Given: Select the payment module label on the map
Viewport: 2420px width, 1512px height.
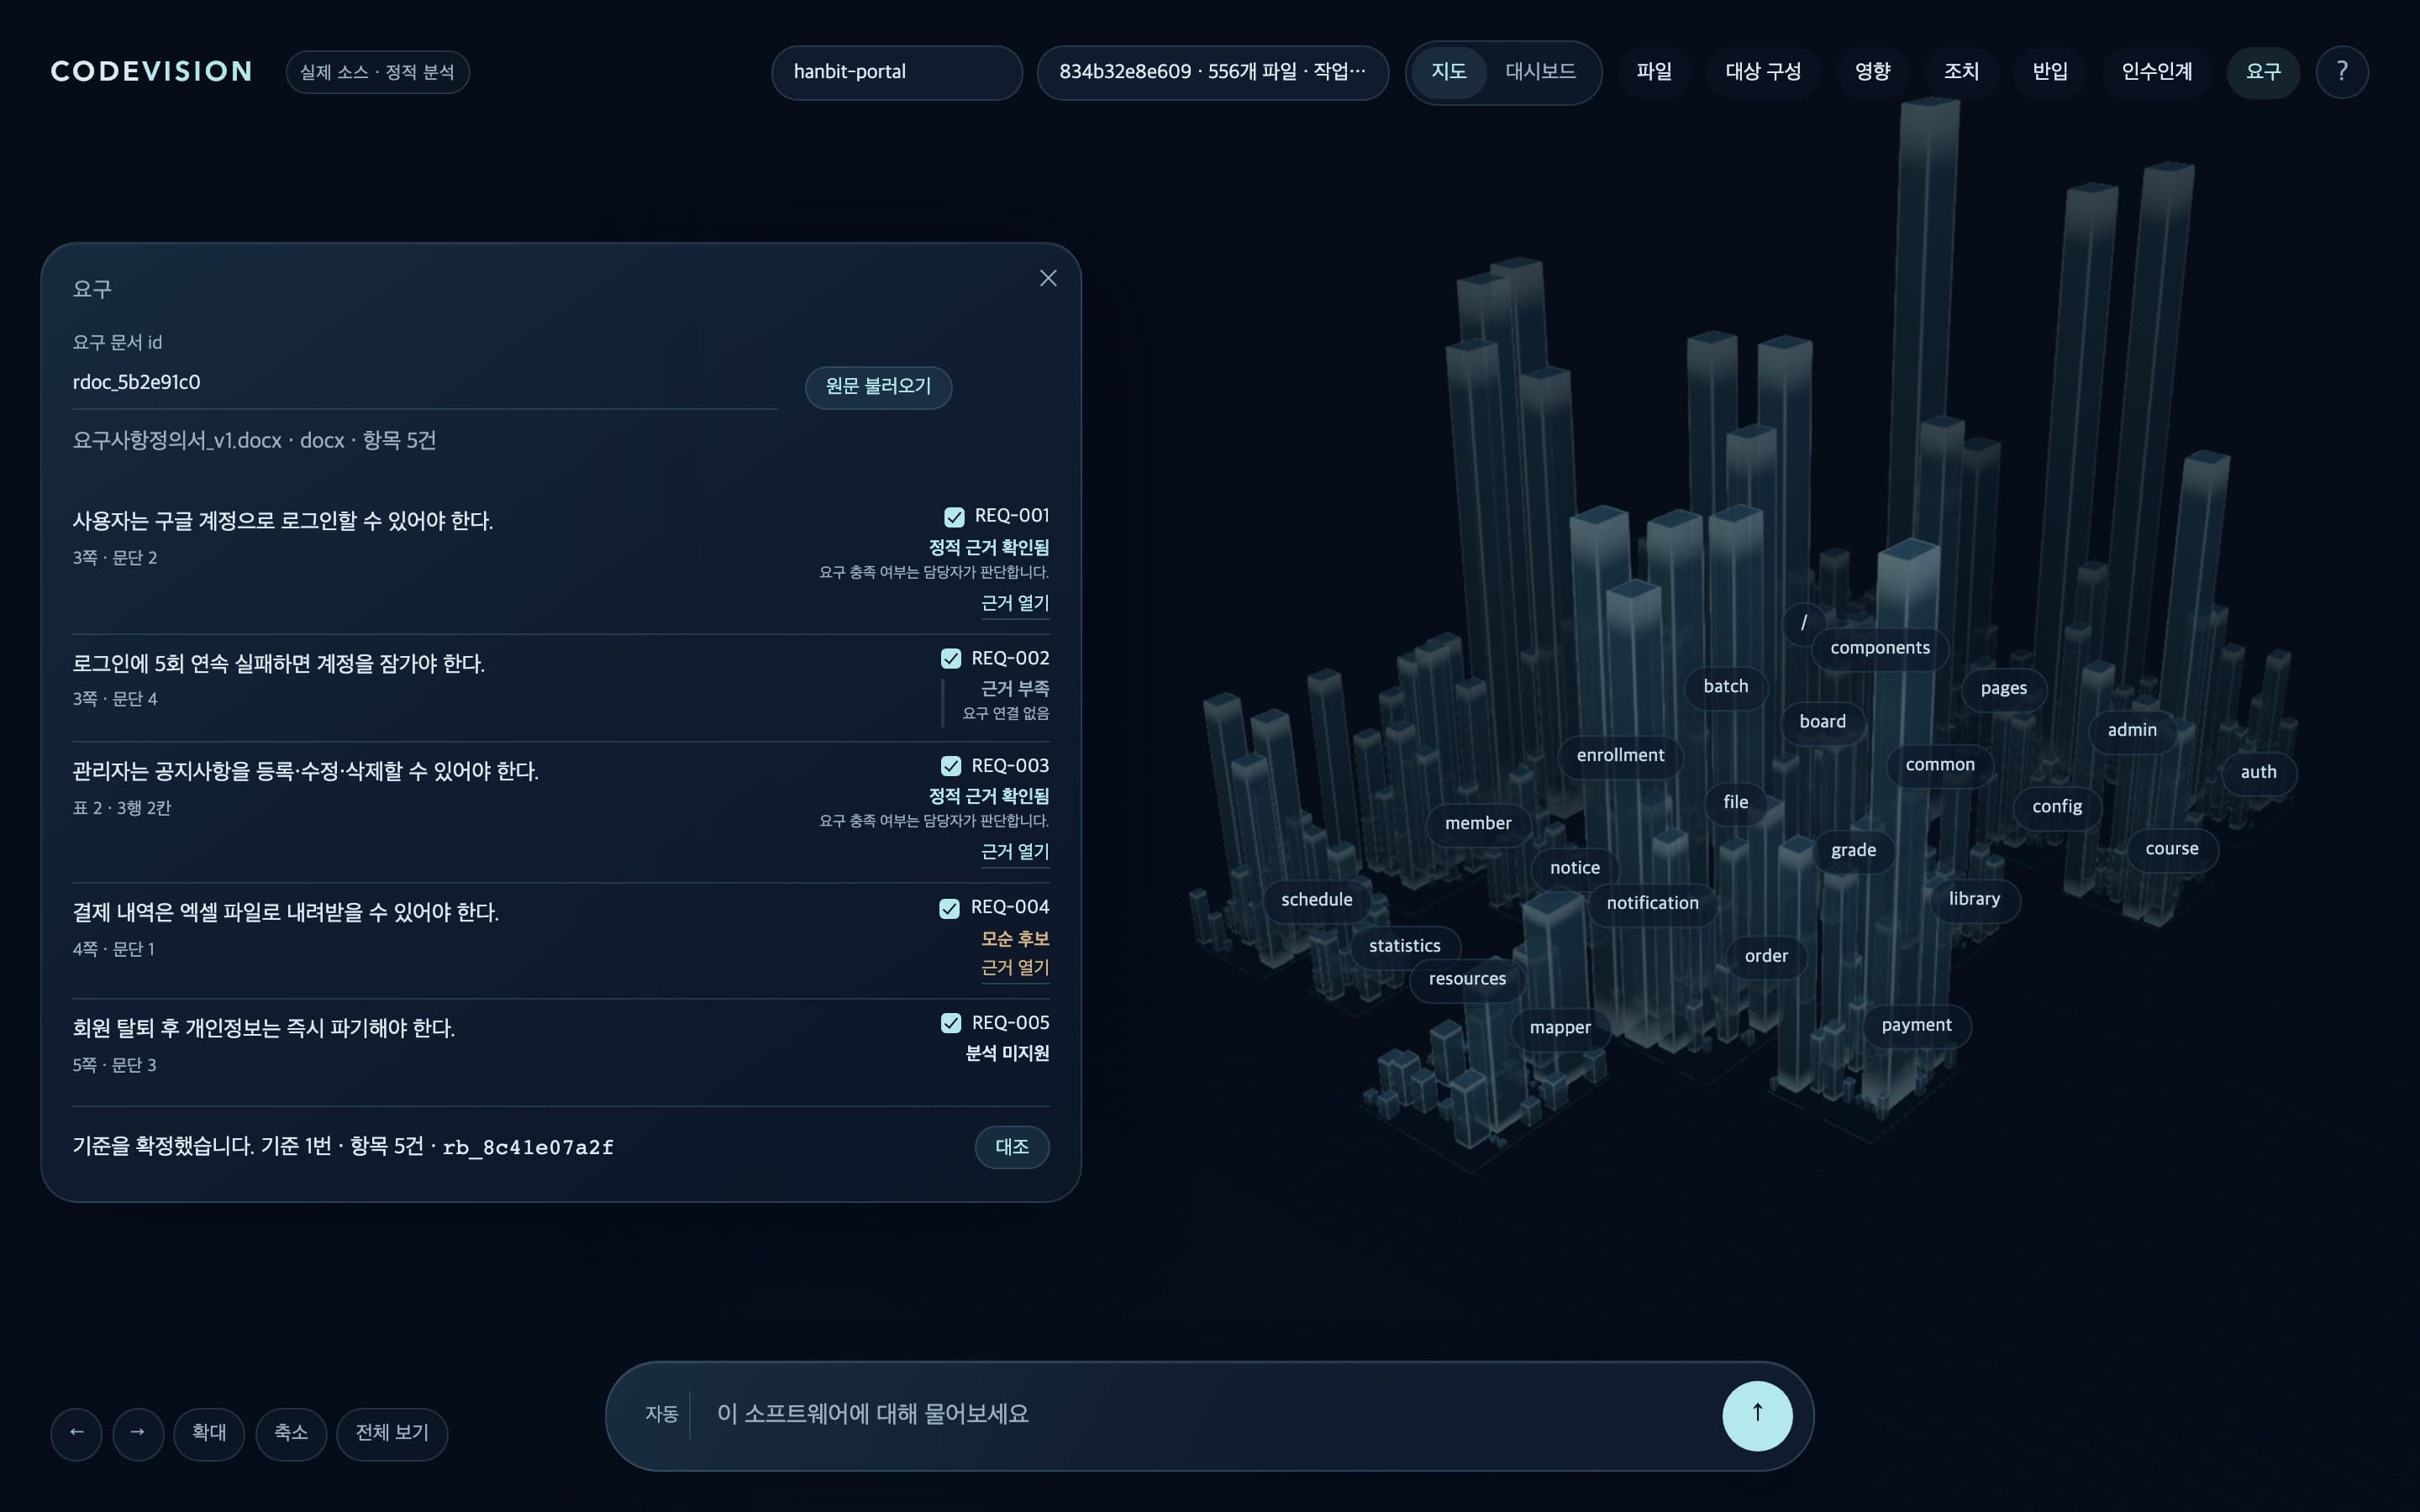Looking at the screenshot, I should [1916, 1025].
